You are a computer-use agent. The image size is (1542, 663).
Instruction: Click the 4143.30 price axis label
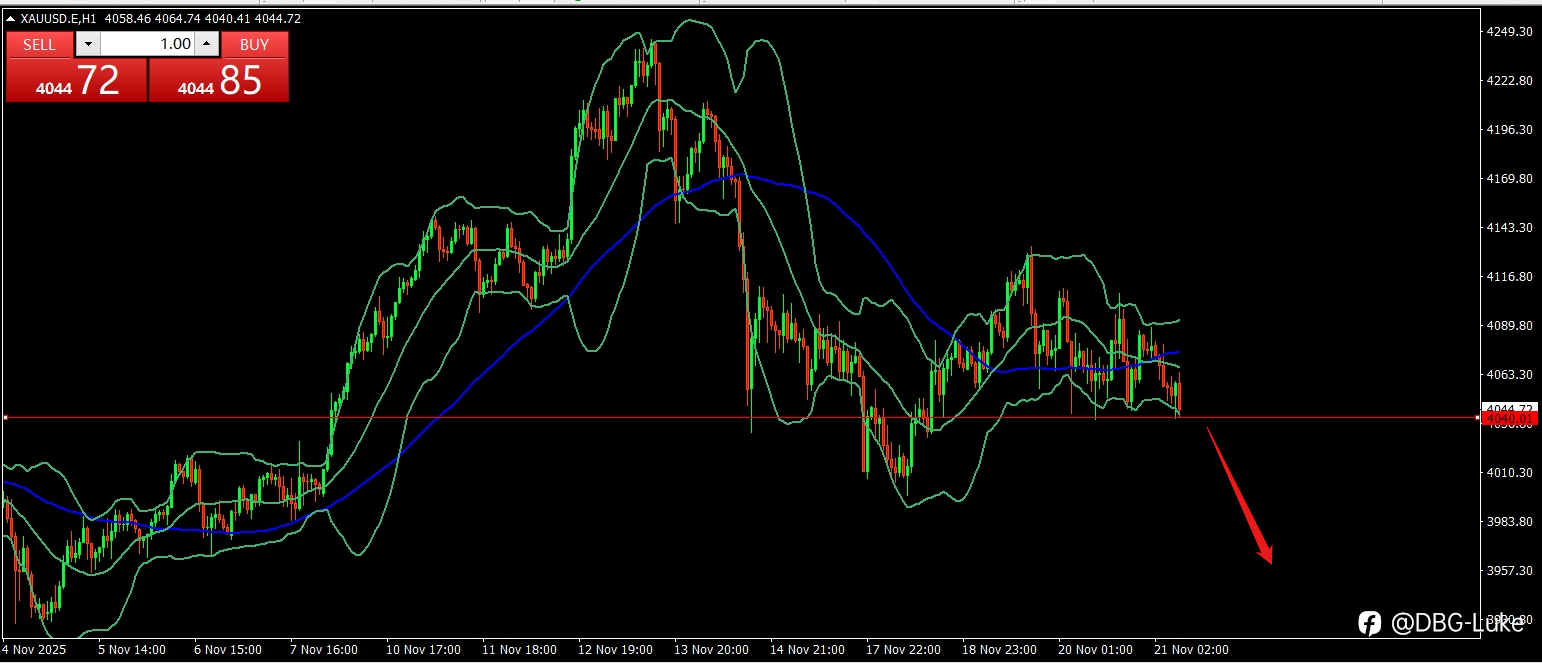pyautogui.click(x=1510, y=228)
